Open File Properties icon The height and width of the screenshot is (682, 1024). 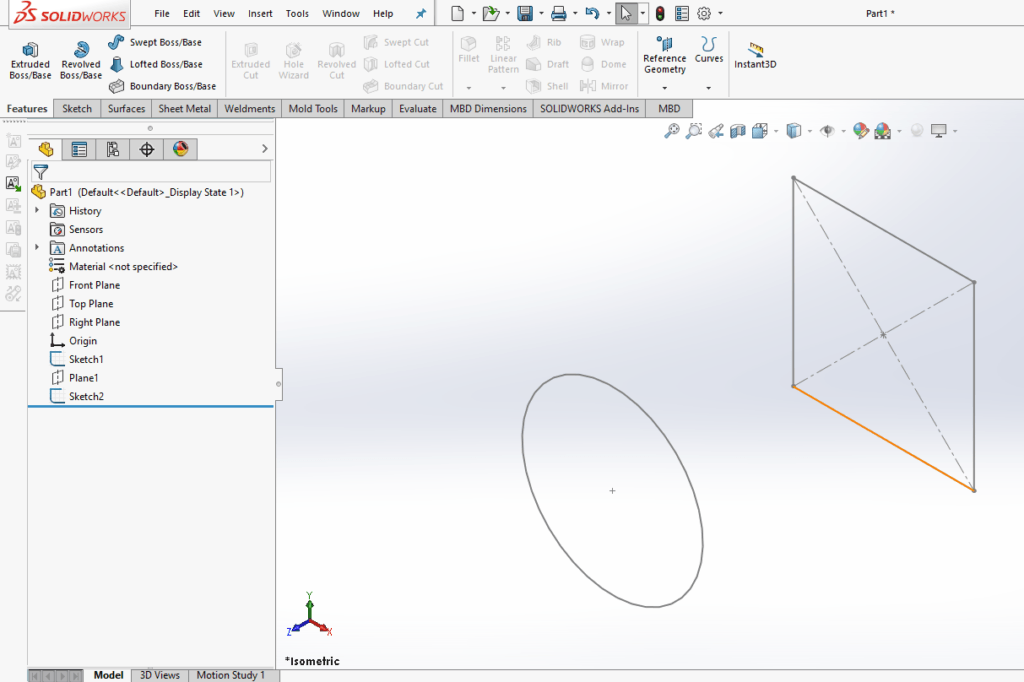tap(682, 13)
